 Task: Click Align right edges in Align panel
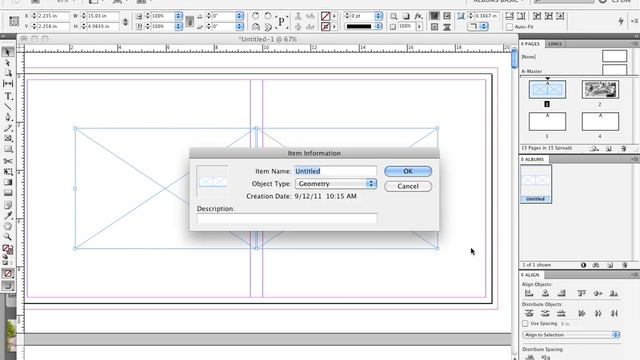coord(562,293)
